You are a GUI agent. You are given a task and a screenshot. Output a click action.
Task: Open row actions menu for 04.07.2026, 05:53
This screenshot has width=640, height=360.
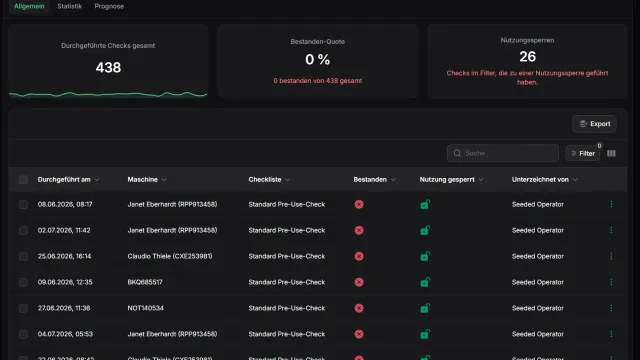pyautogui.click(x=611, y=334)
